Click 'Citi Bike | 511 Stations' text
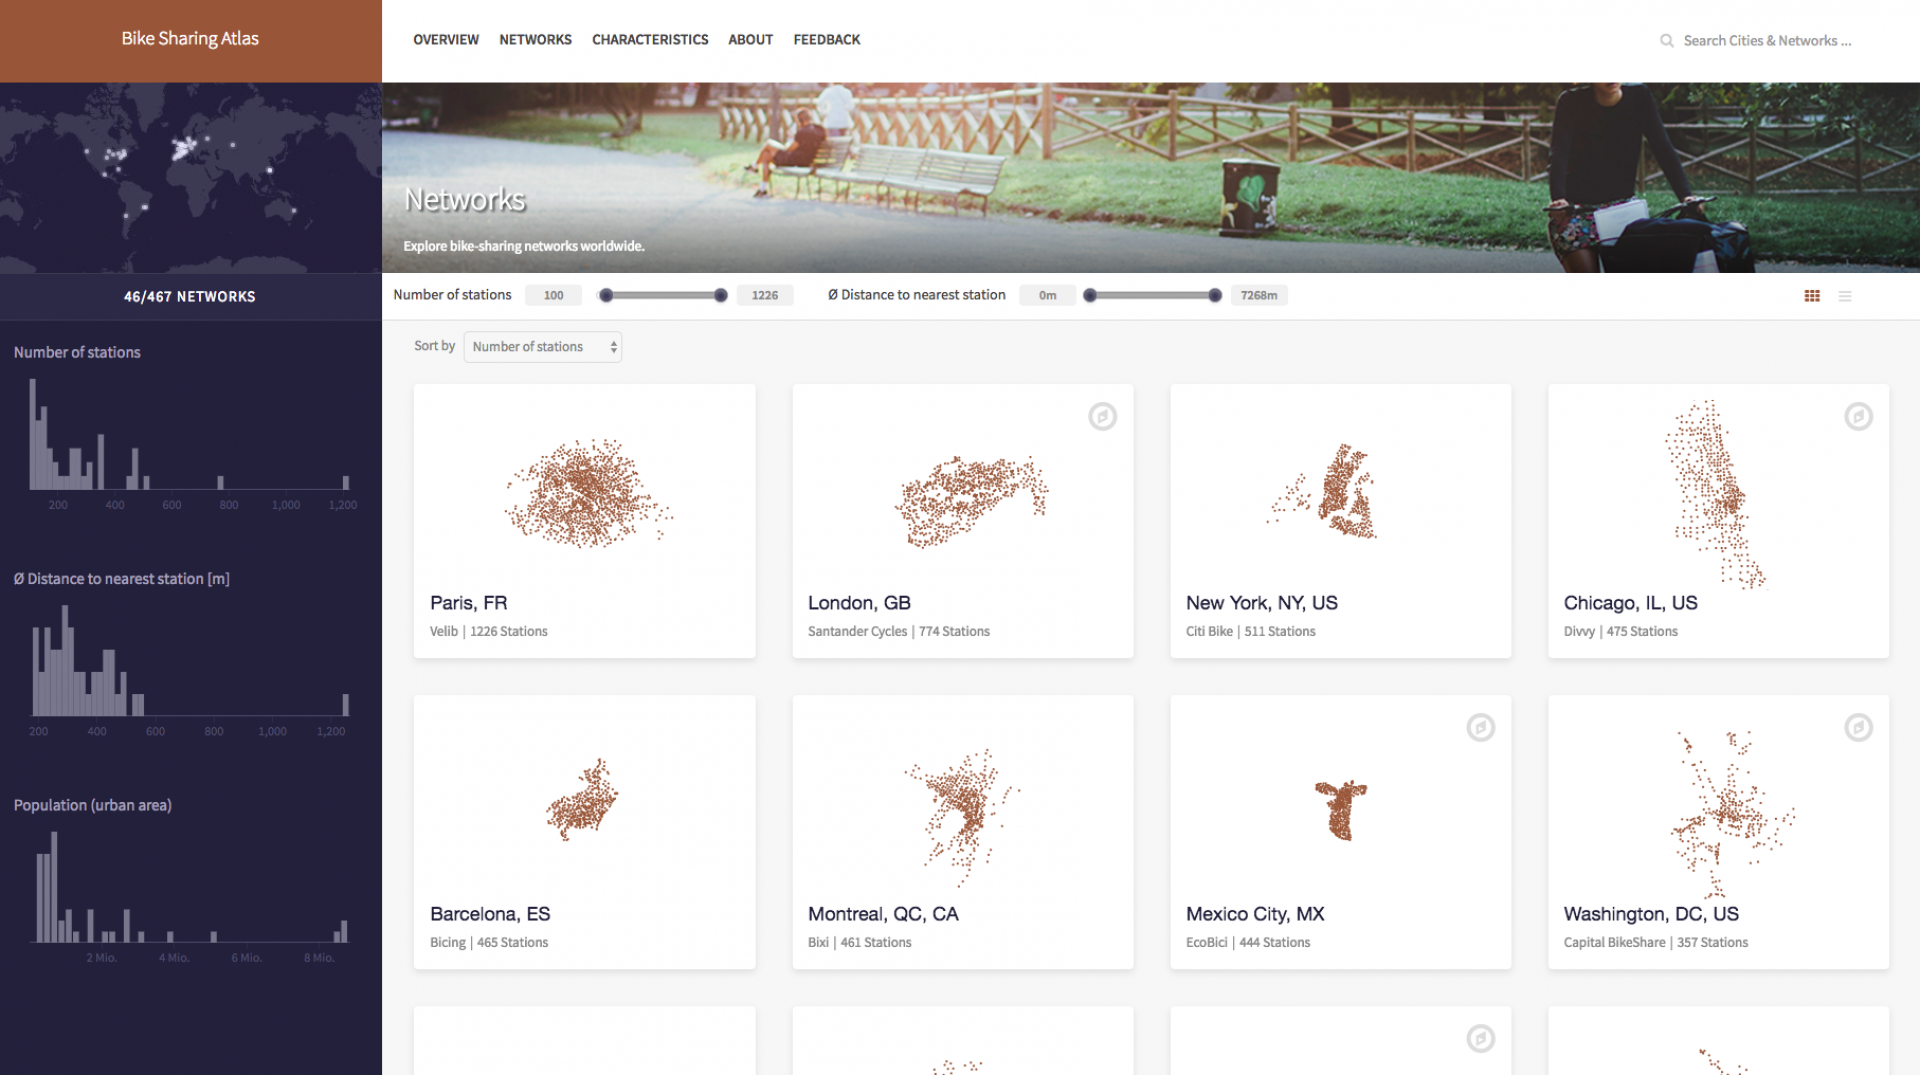Image resolution: width=1920 pixels, height=1075 pixels. 1251,632
